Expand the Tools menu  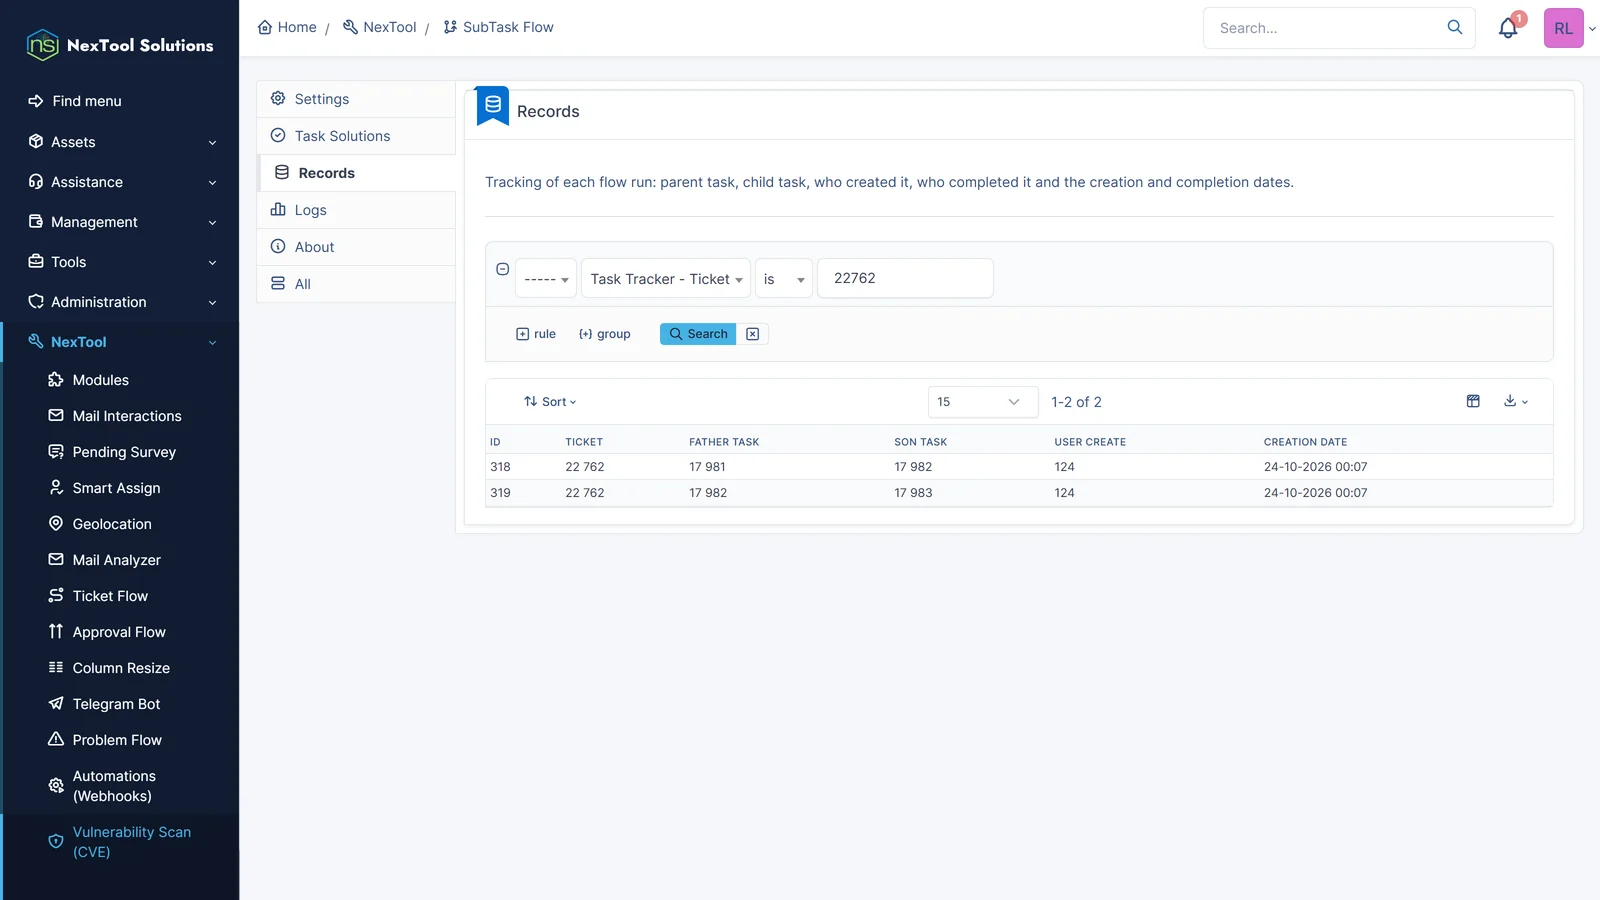point(122,262)
